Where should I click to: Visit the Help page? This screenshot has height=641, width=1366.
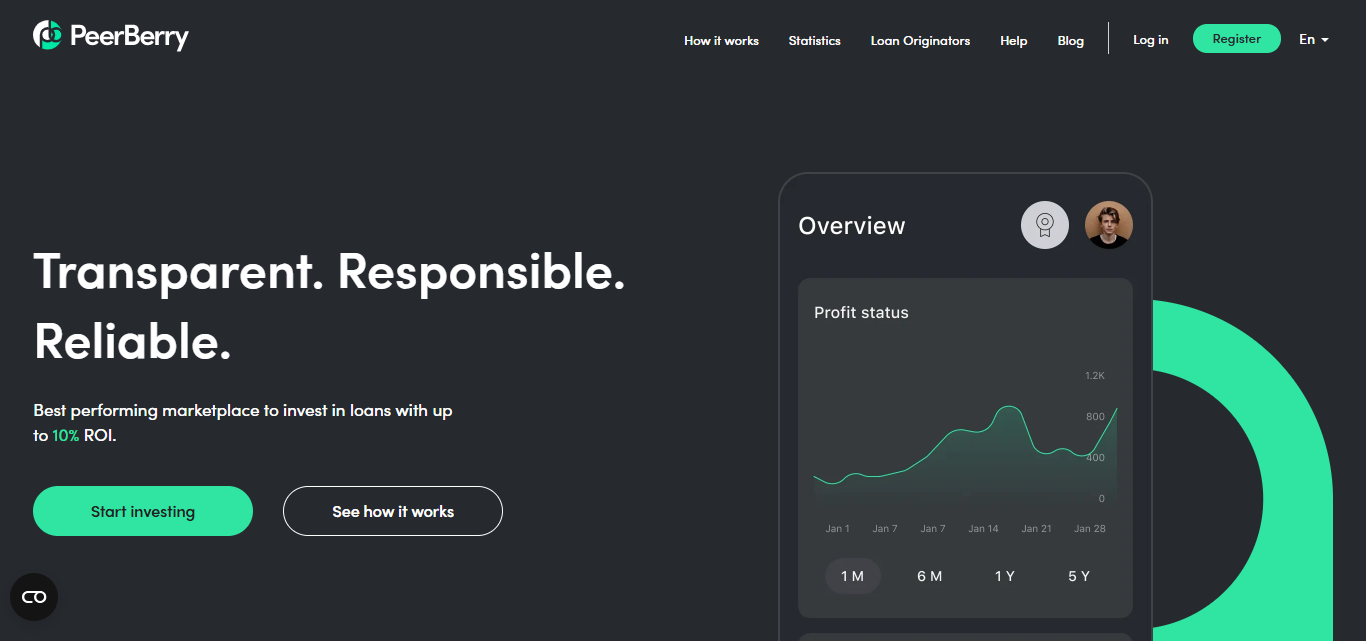coord(1013,41)
